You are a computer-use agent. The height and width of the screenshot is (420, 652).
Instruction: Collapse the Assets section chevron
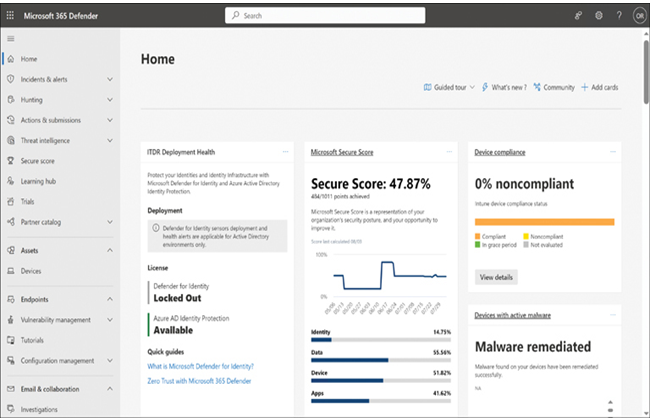pyautogui.click(x=110, y=250)
